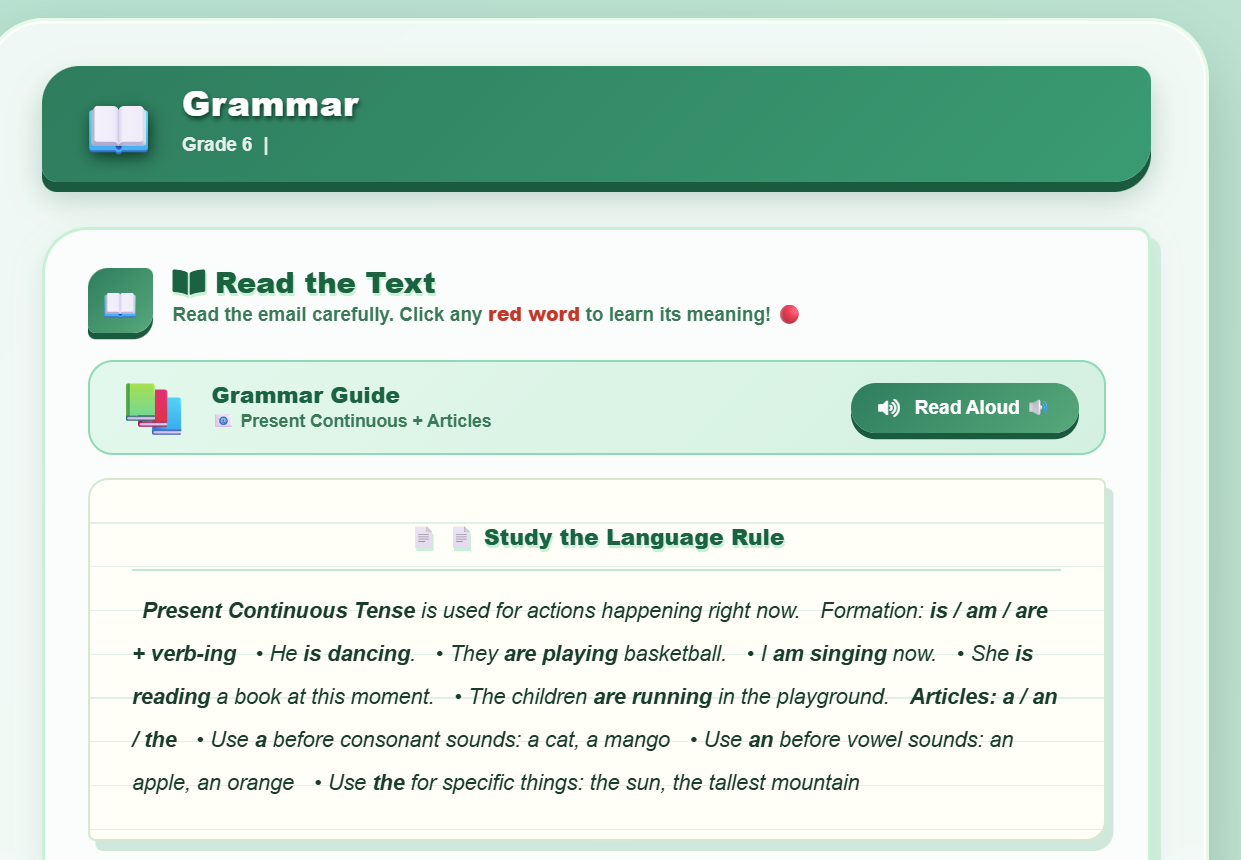This screenshot has height=860, width=1241.
Task: Click the stacked books icon in Grammar Guide
Action: 153,408
